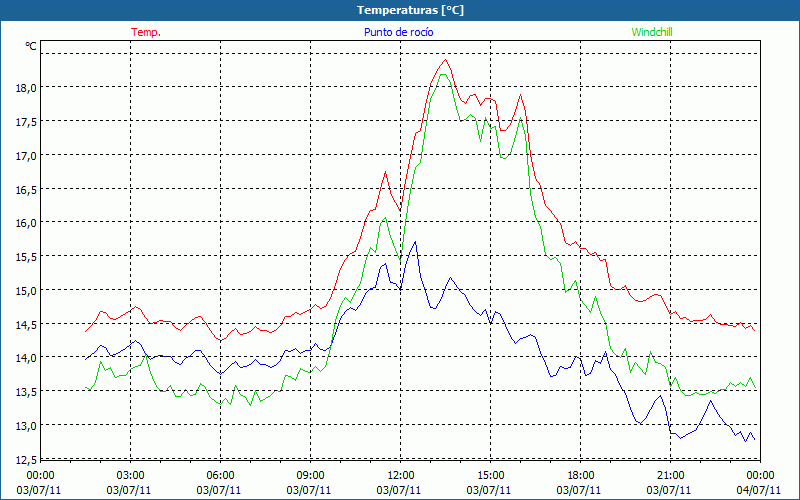Screen dimensions: 800x500
Task: Click the "13,0" y-axis value
Action: (27, 425)
